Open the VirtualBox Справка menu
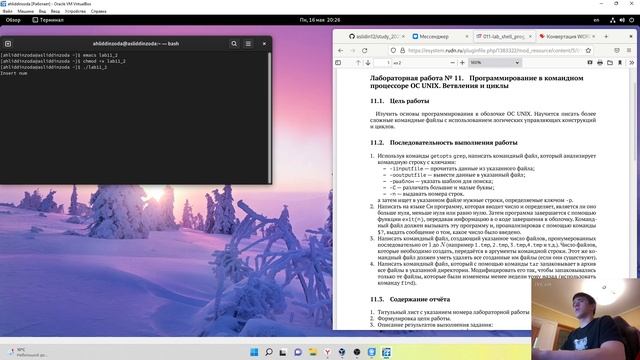Viewport: 640px width, 360px height. pyautogui.click(x=98, y=11)
